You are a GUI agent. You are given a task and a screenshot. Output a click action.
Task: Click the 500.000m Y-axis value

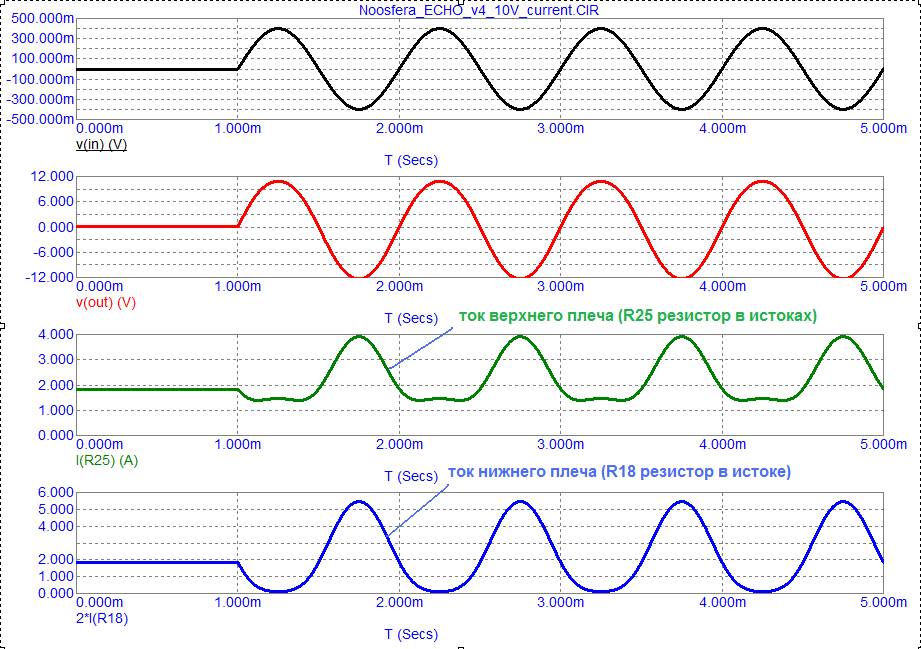tap(42, 19)
